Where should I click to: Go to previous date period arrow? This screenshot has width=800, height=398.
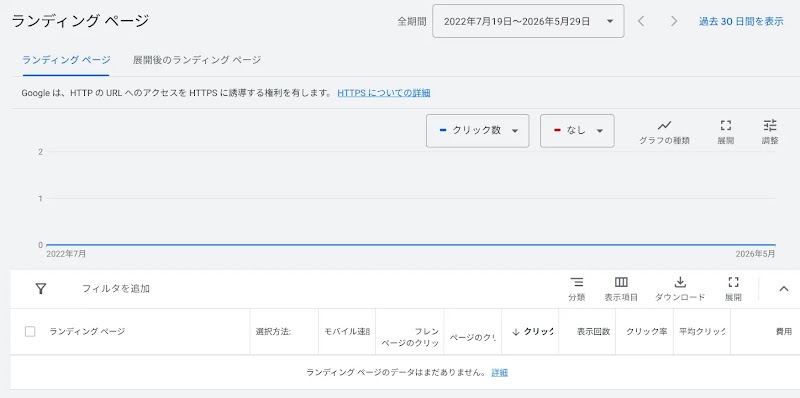click(x=641, y=21)
